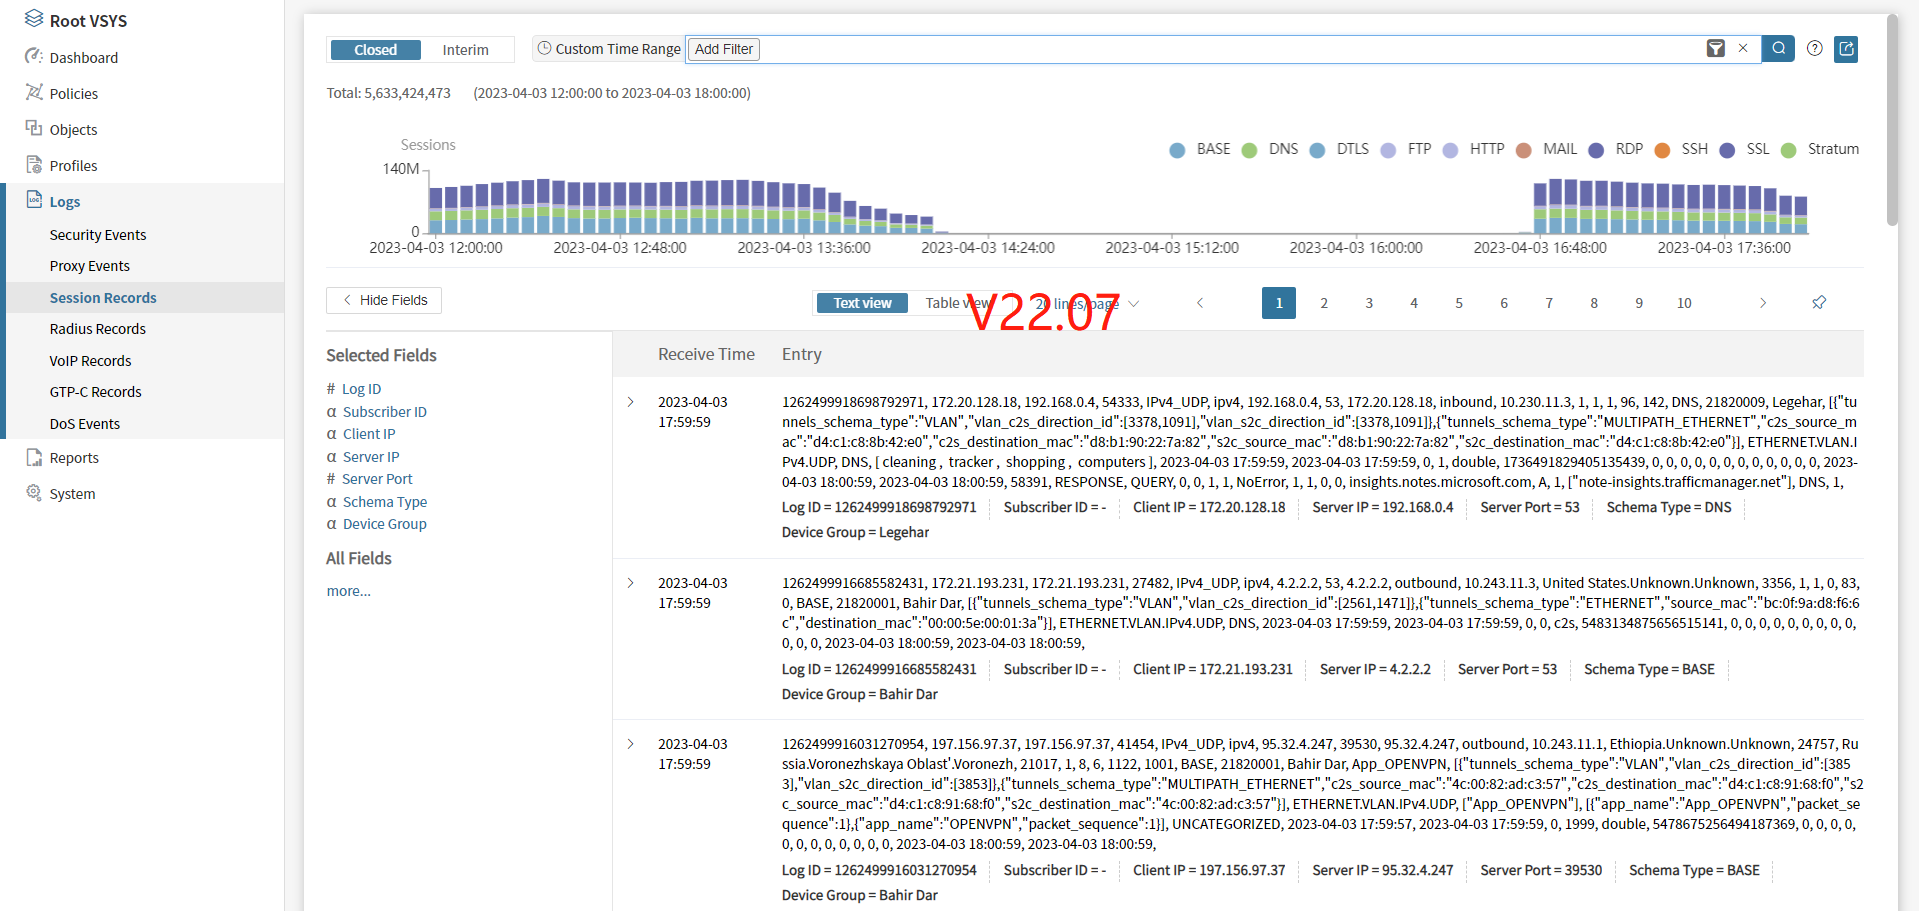Viewport: 1919px width, 911px height.
Task: Click the pin icon beside pagination
Action: [x=1819, y=303]
